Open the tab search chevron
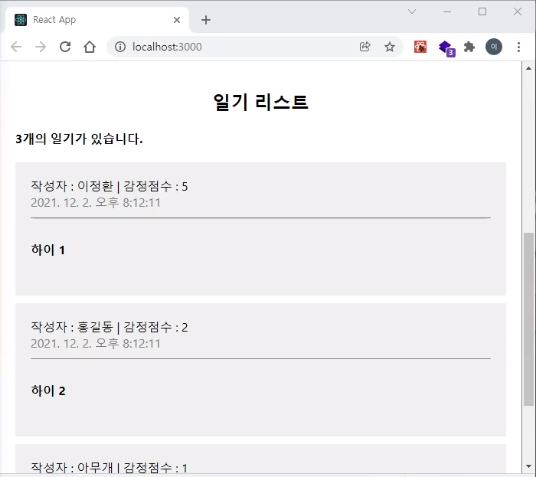536x477 pixels. (412, 12)
